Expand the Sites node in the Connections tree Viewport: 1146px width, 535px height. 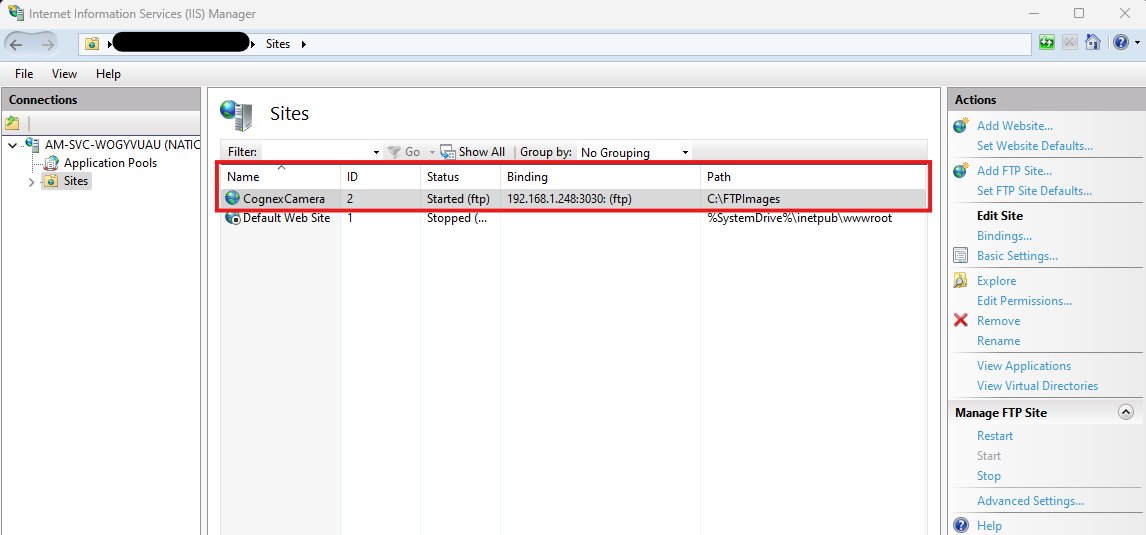click(31, 182)
